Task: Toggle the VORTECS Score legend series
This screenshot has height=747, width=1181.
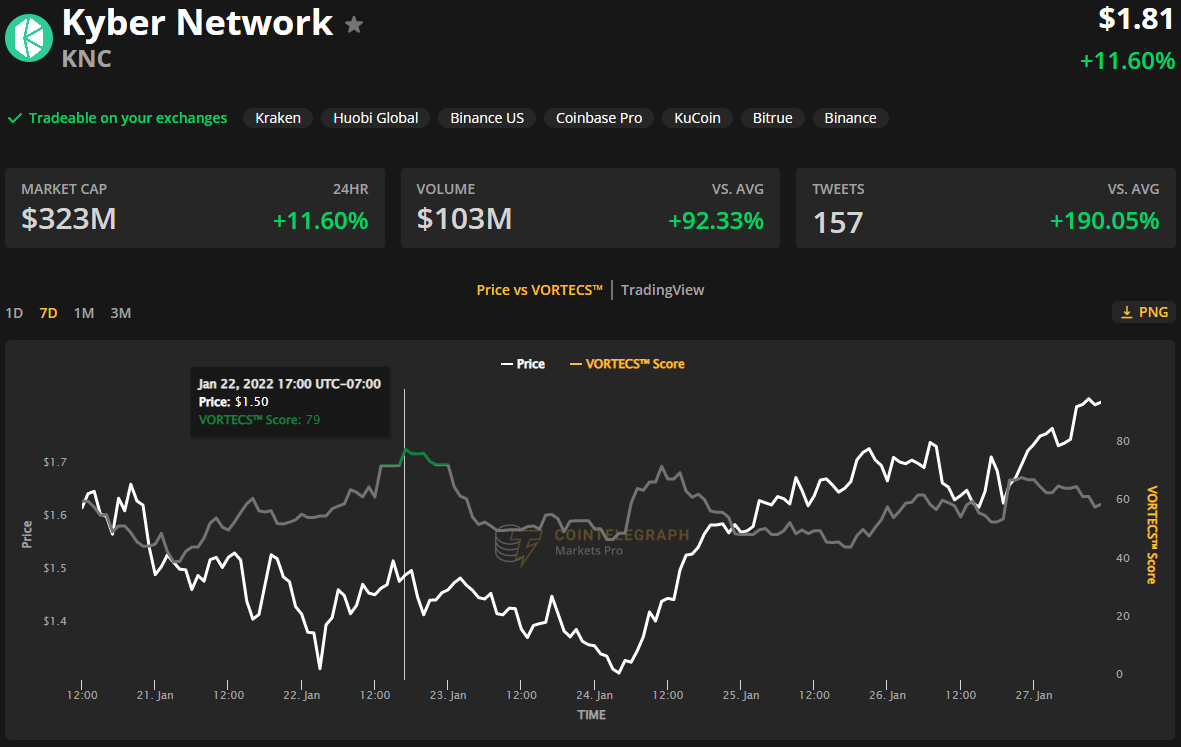Action: pos(627,364)
